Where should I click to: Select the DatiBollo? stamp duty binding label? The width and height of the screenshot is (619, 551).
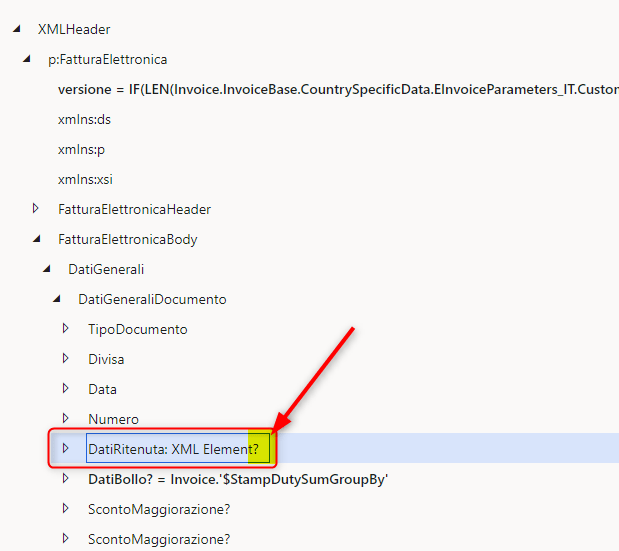click(x=237, y=480)
